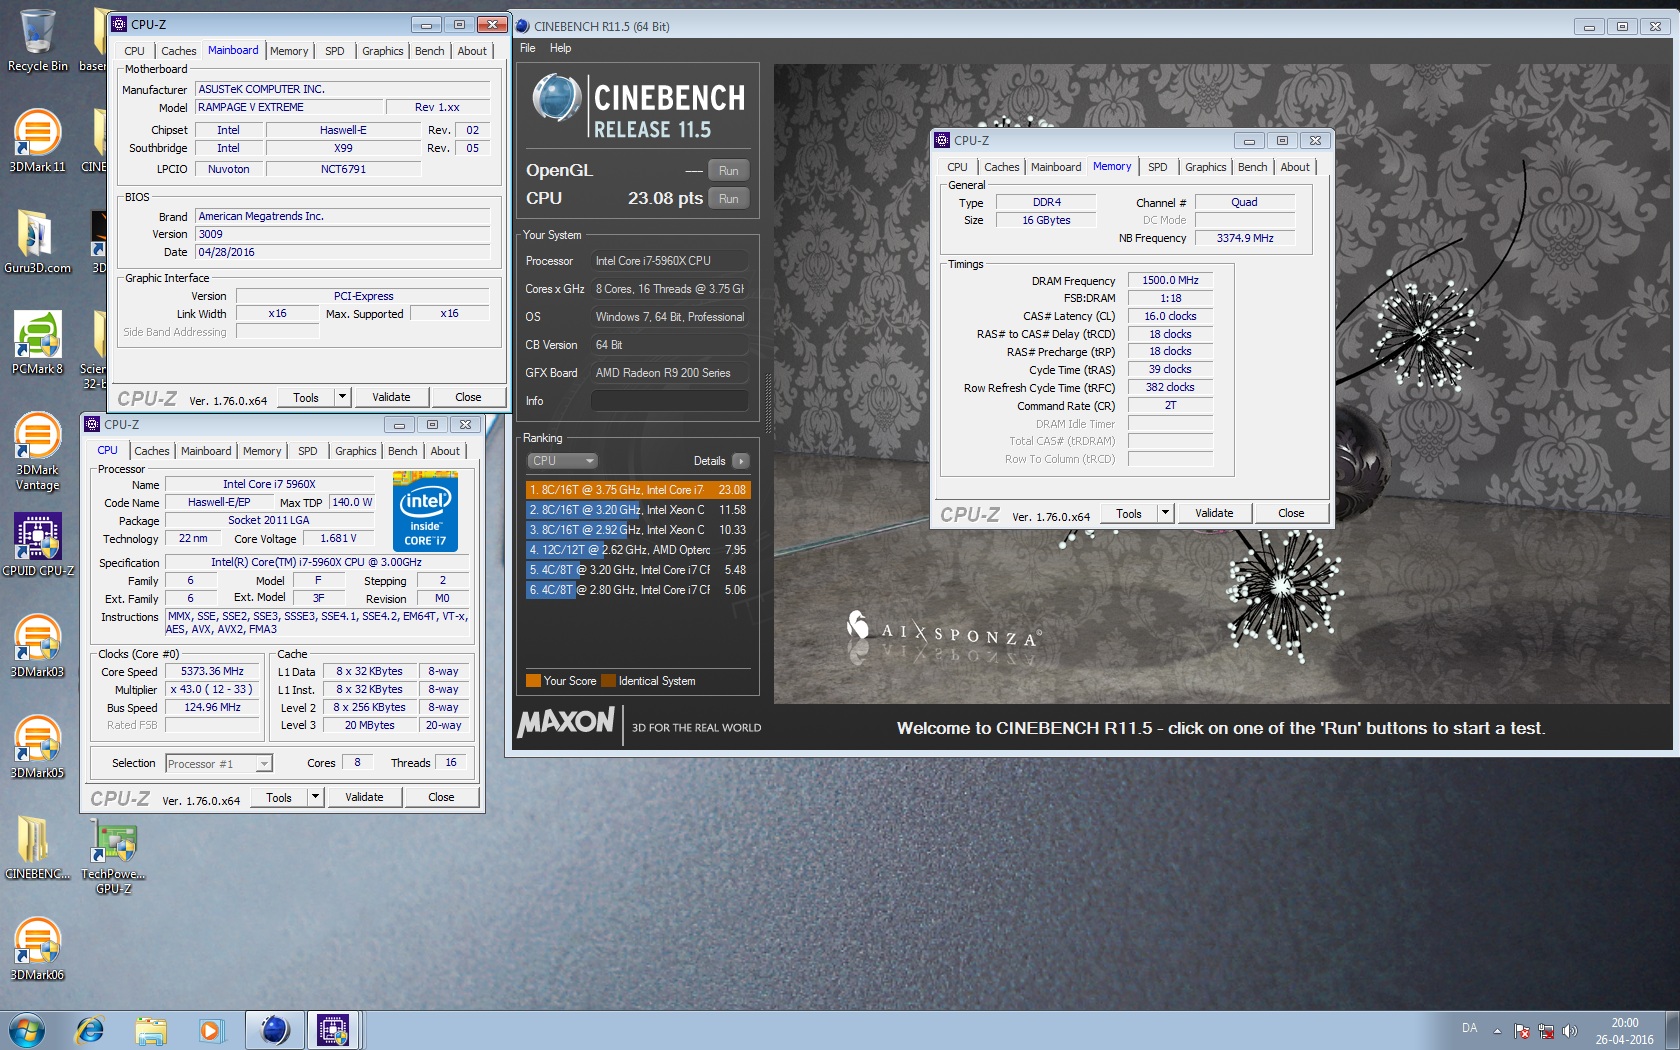Click the volume speaker tray icon
This screenshot has height=1050, width=1680.
pyautogui.click(x=1569, y=1031)
